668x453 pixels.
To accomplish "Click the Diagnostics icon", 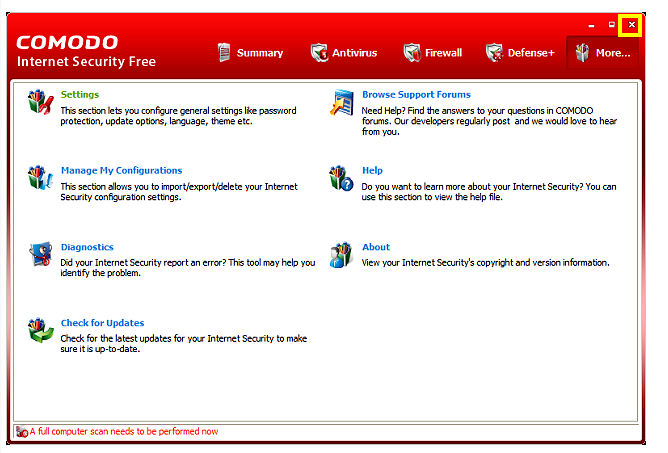I will (x=40, y=254).
